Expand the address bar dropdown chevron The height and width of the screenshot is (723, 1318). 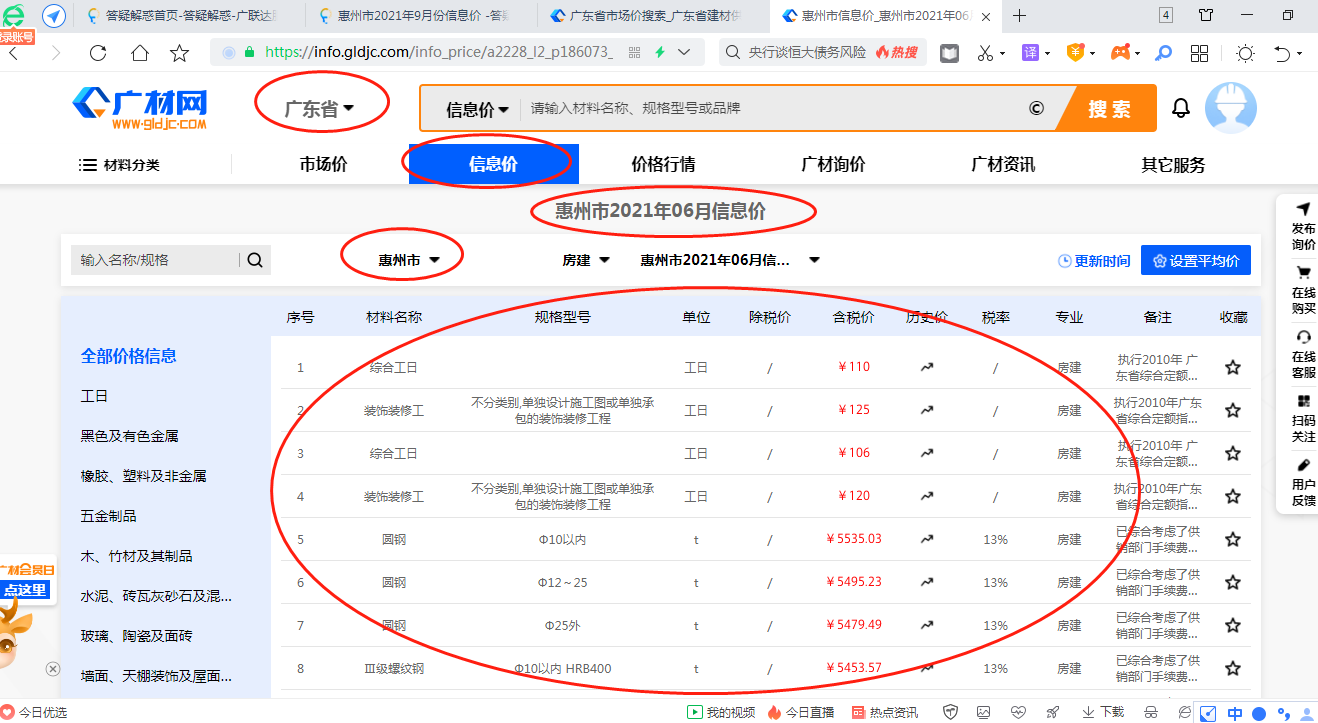click(x=684, y=52)
